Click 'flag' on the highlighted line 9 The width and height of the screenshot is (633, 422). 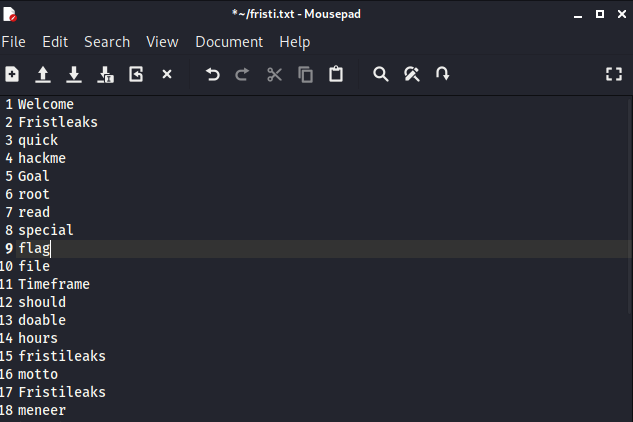pyautogui.click(x=34, y=248)
